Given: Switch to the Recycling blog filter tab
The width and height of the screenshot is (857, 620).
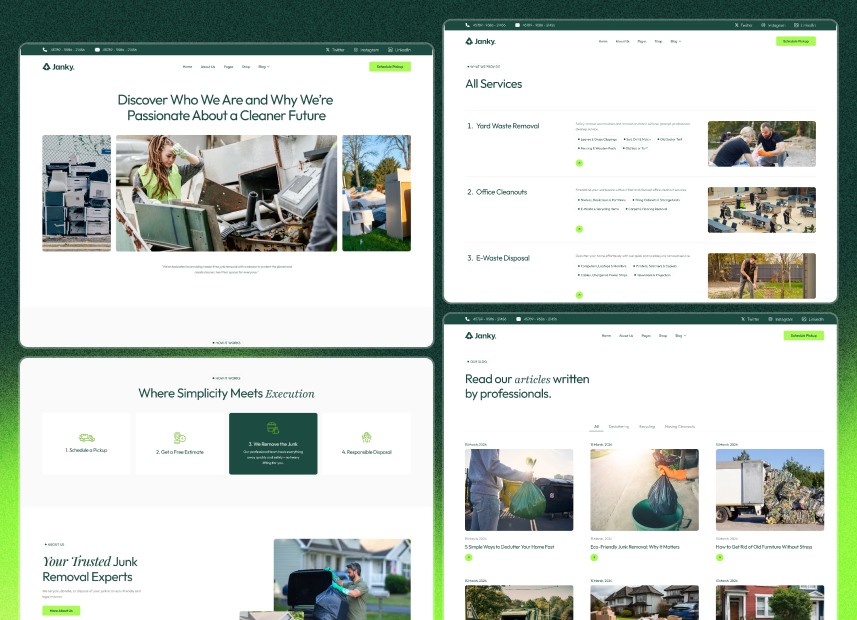Looking at the screenshot, I should tap(646, 426).
